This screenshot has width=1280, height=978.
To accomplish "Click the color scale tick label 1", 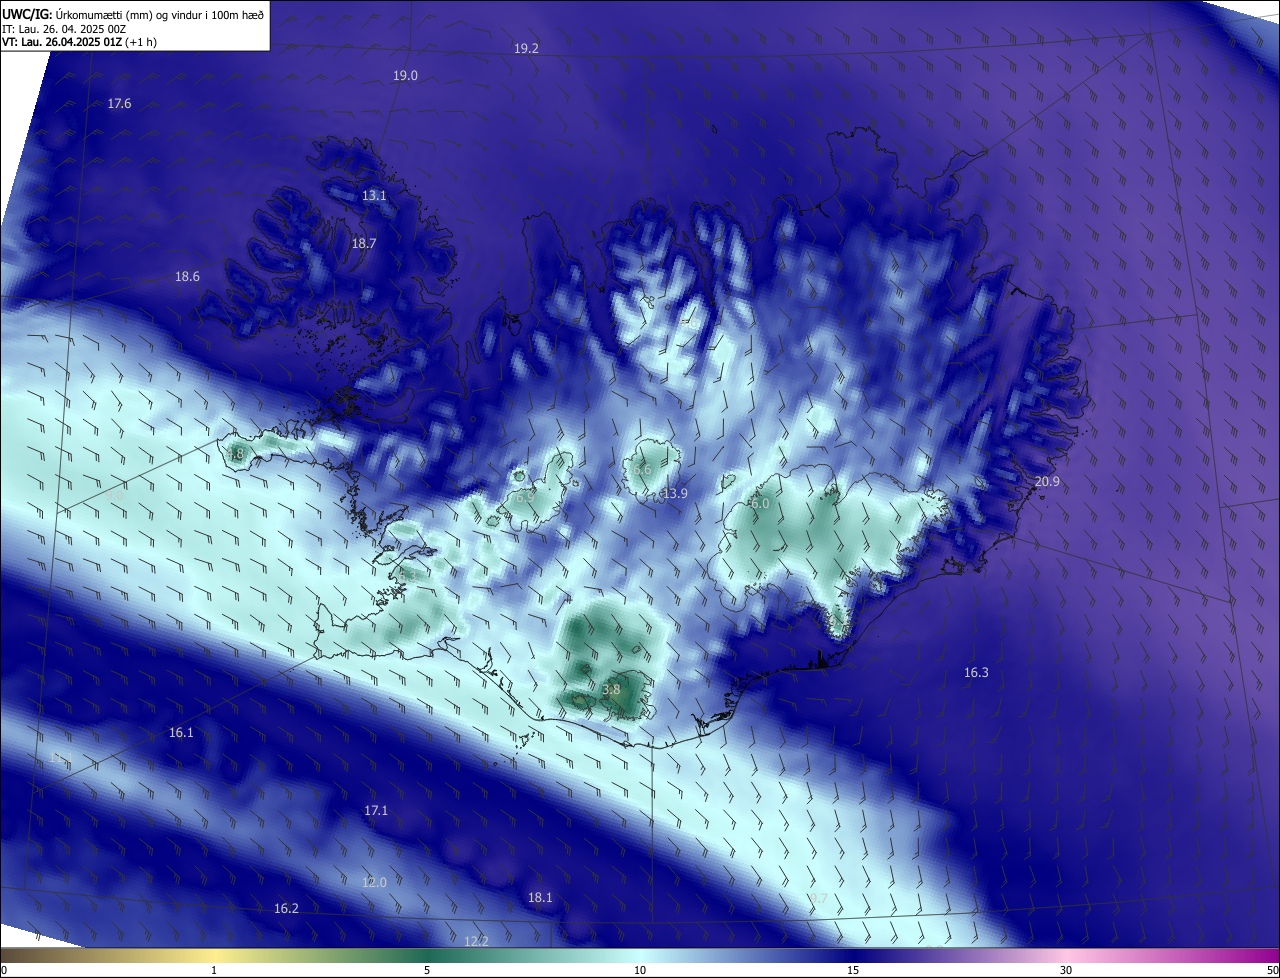I will click(x=214, y=970).
